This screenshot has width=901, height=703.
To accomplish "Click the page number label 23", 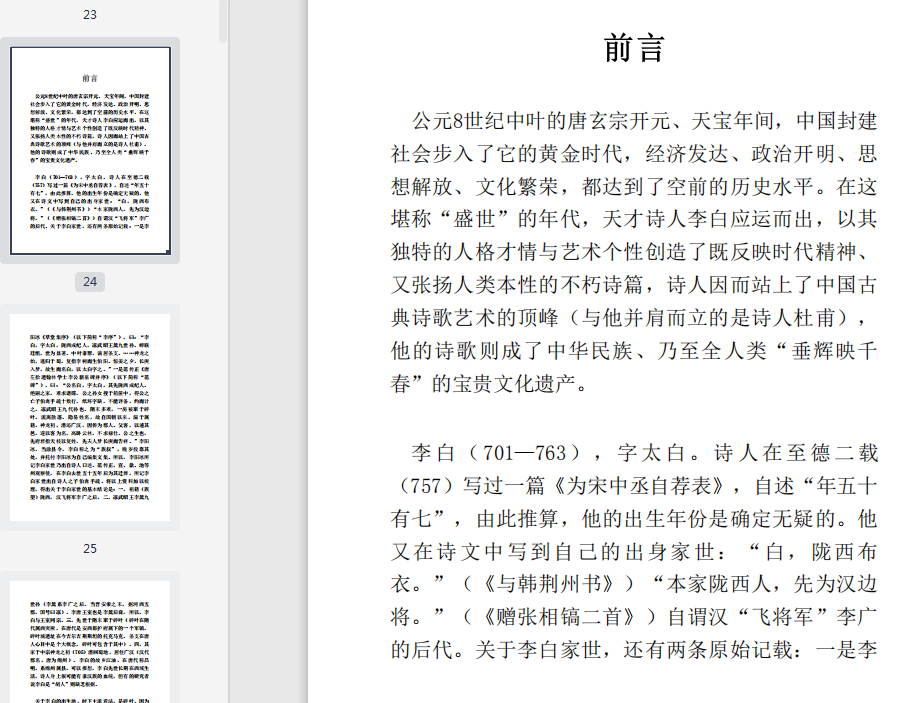I will pyautogui.click(x=90, y=15).
